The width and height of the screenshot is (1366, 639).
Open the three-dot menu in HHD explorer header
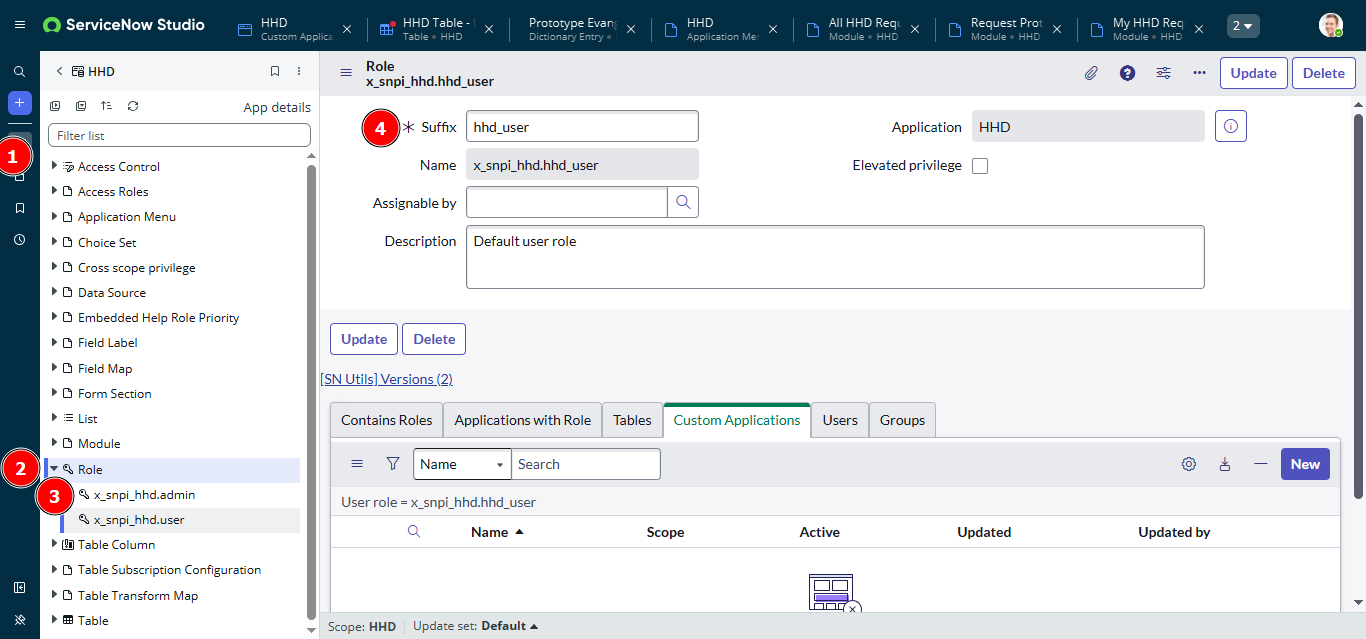[x=299, y=72]
